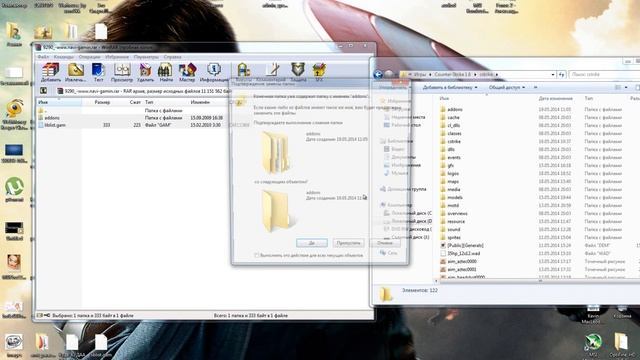Viewport: 640px width, 360px height.
Task: Open 'Добавить в библиотеку' dropdown in Explorer
Action: point(450,87)
